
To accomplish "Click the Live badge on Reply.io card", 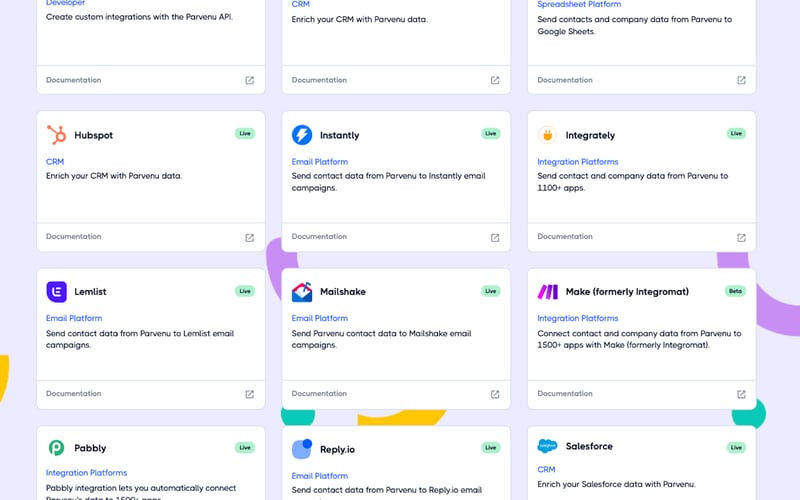I will pyautogui.click(x=491, y=448).
